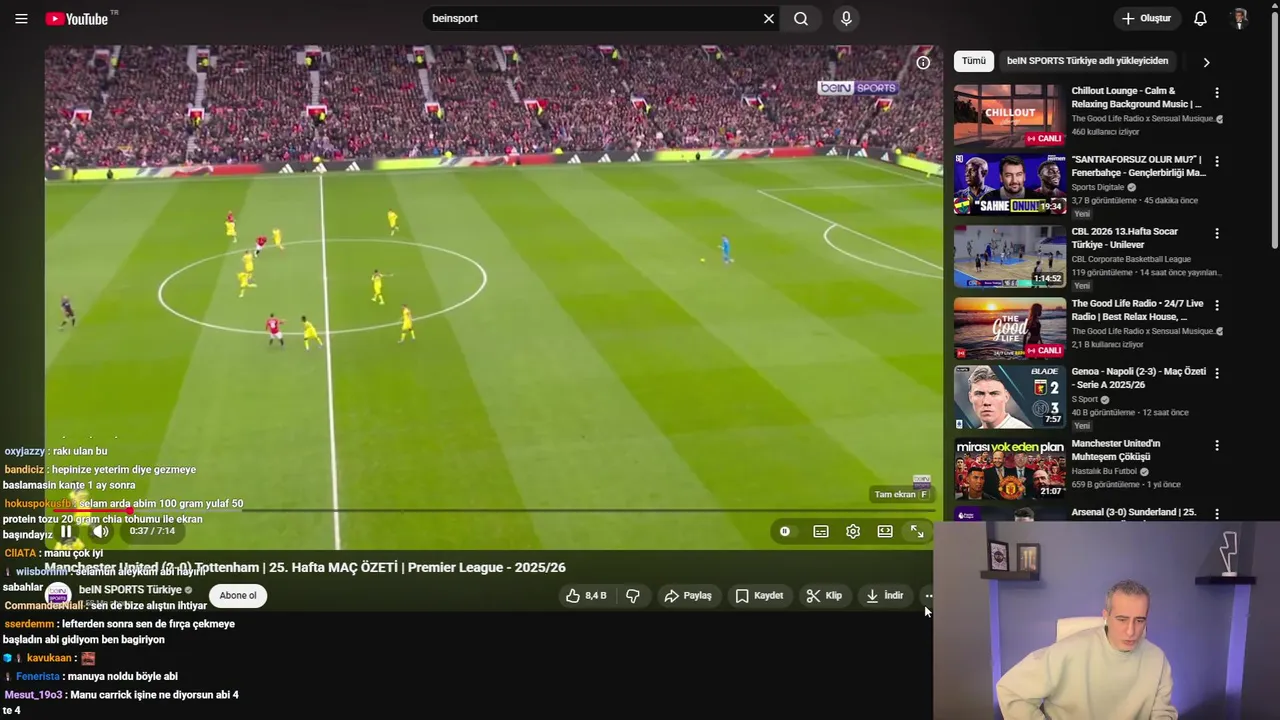The width and height of the screenshot is (1280, 720).
Task: Open Manchester United'ın Muhteşem Çöküşü thumbnail
Action: pos(1009,469)
